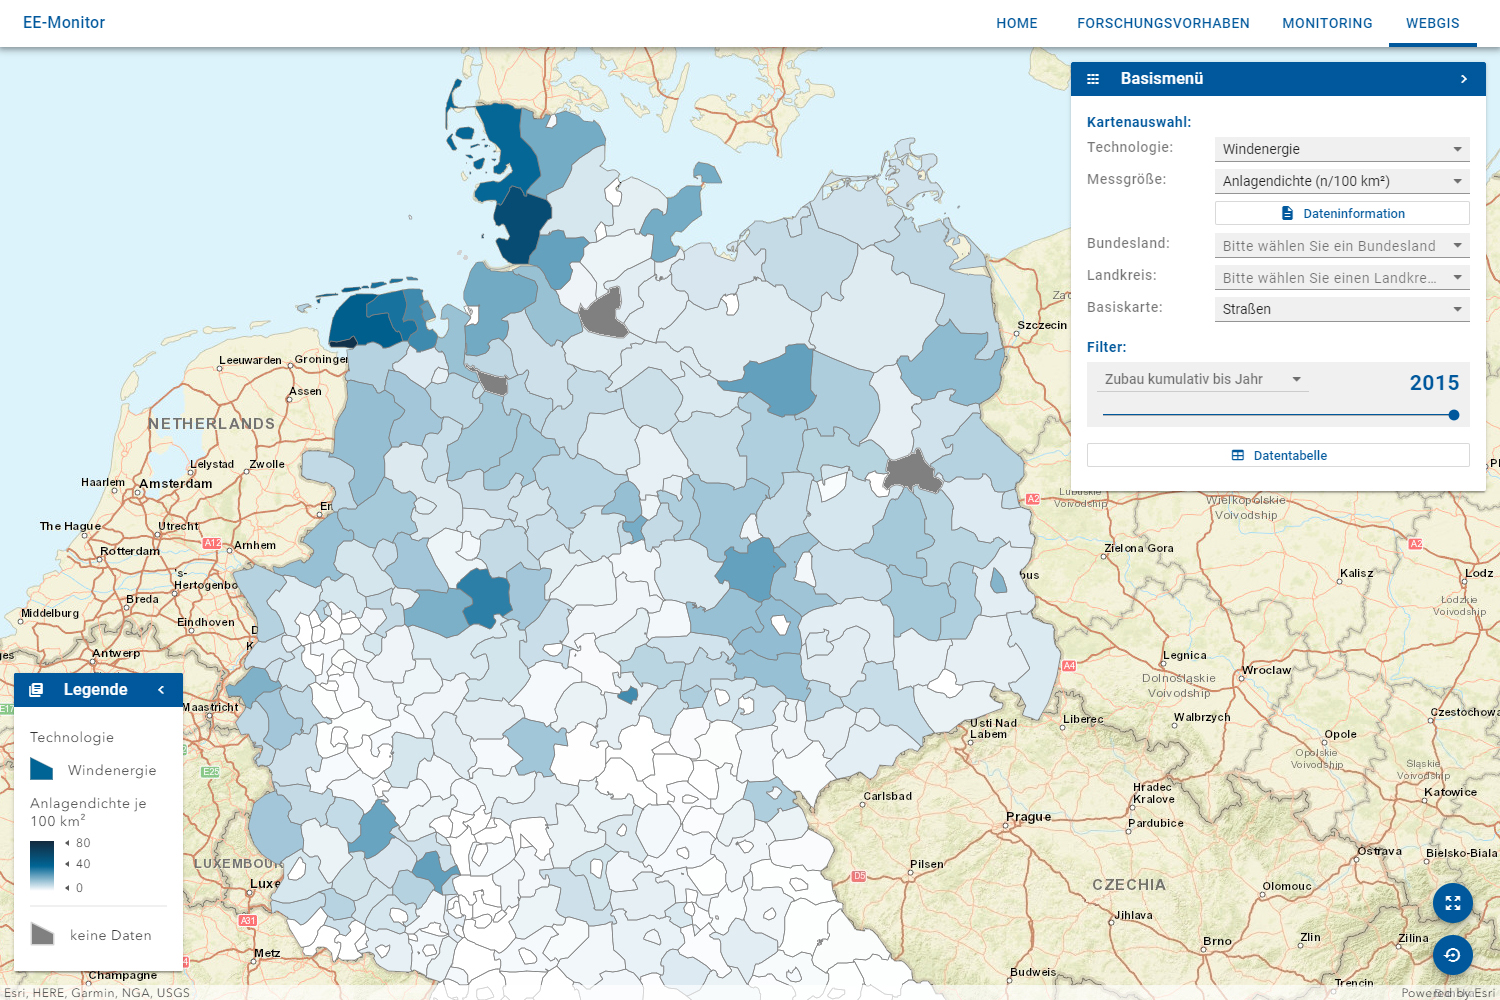Click the keine Daten gray legend symbol
The width and height of the screenshot is (1500, 1000).
[x=42, y=934]
